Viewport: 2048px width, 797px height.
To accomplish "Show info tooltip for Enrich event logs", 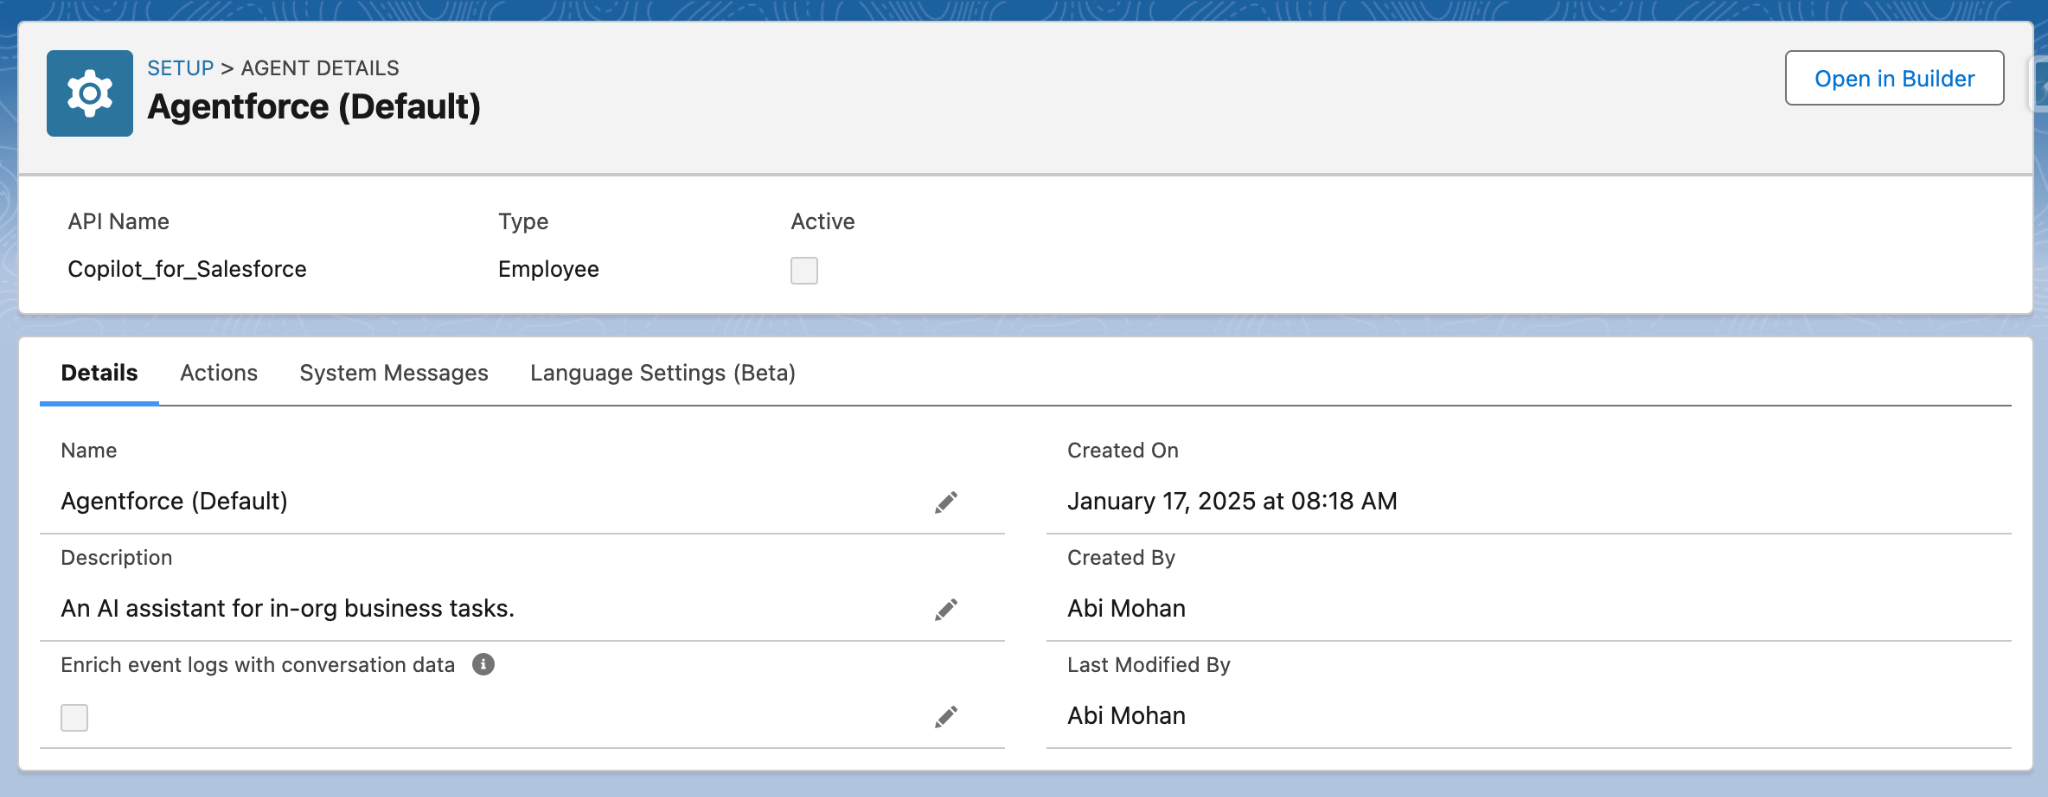I will click(x=483, y=665).
